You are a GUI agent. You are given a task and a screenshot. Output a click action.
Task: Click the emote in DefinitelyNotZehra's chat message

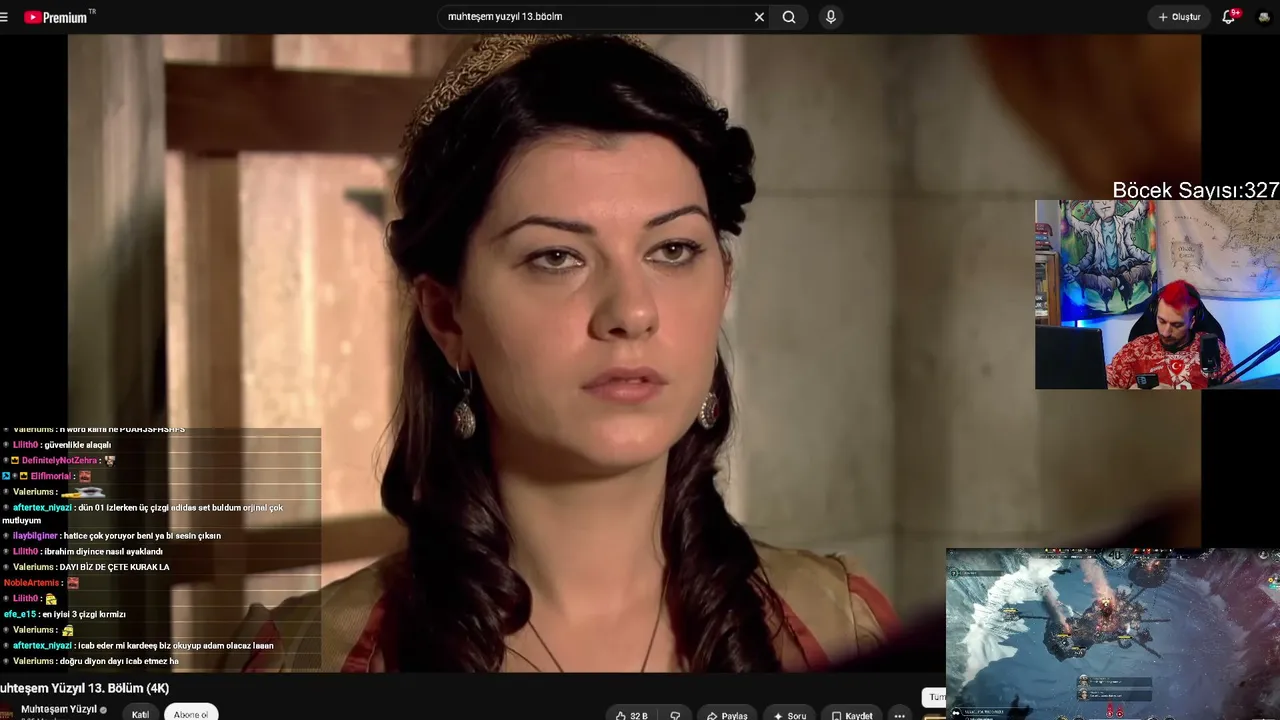110,461
